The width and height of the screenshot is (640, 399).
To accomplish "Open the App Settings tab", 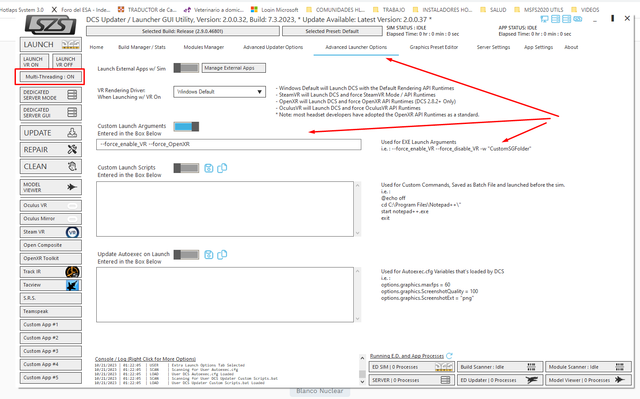I will point(538,47).
